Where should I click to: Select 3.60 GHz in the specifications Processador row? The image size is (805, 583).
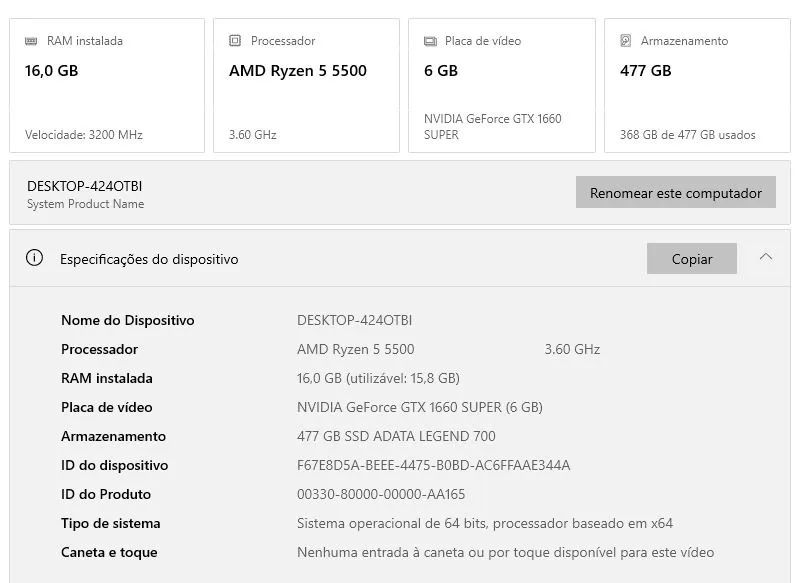[572, 349]
